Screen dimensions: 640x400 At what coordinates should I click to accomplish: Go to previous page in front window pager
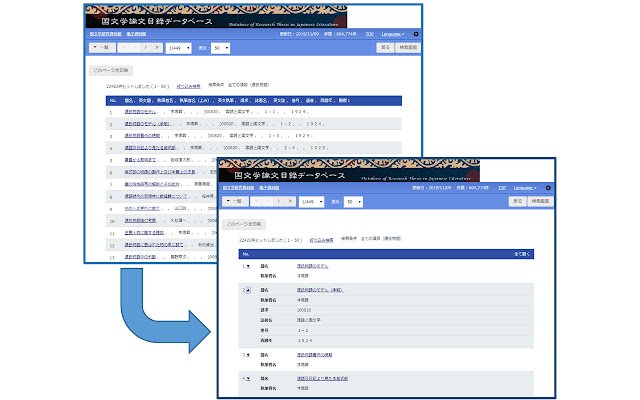coord(268,201)
